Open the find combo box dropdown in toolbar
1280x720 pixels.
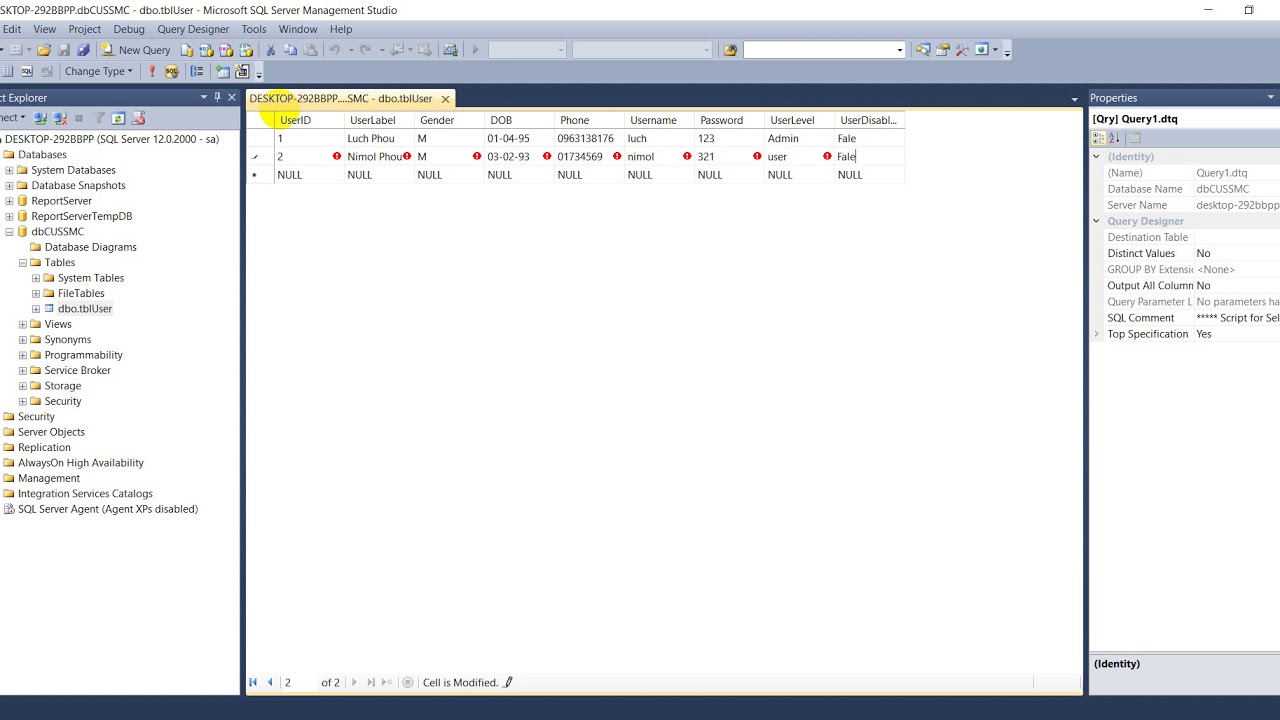tap(900, 50)
